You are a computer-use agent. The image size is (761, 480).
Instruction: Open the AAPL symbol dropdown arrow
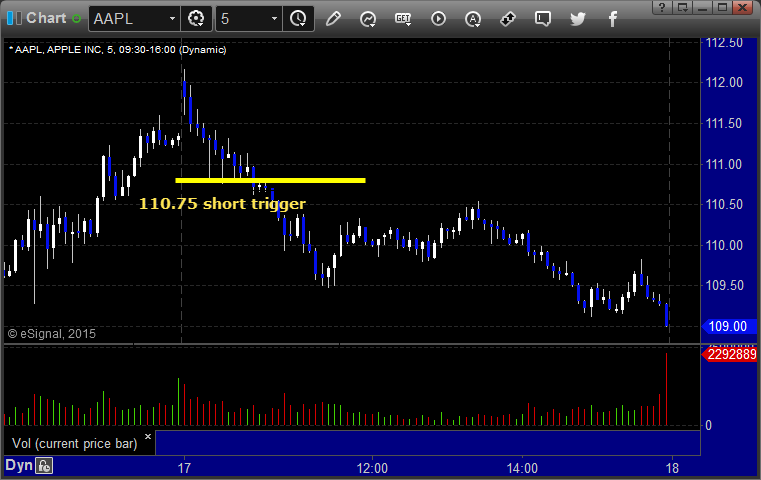tap(172, 19)
